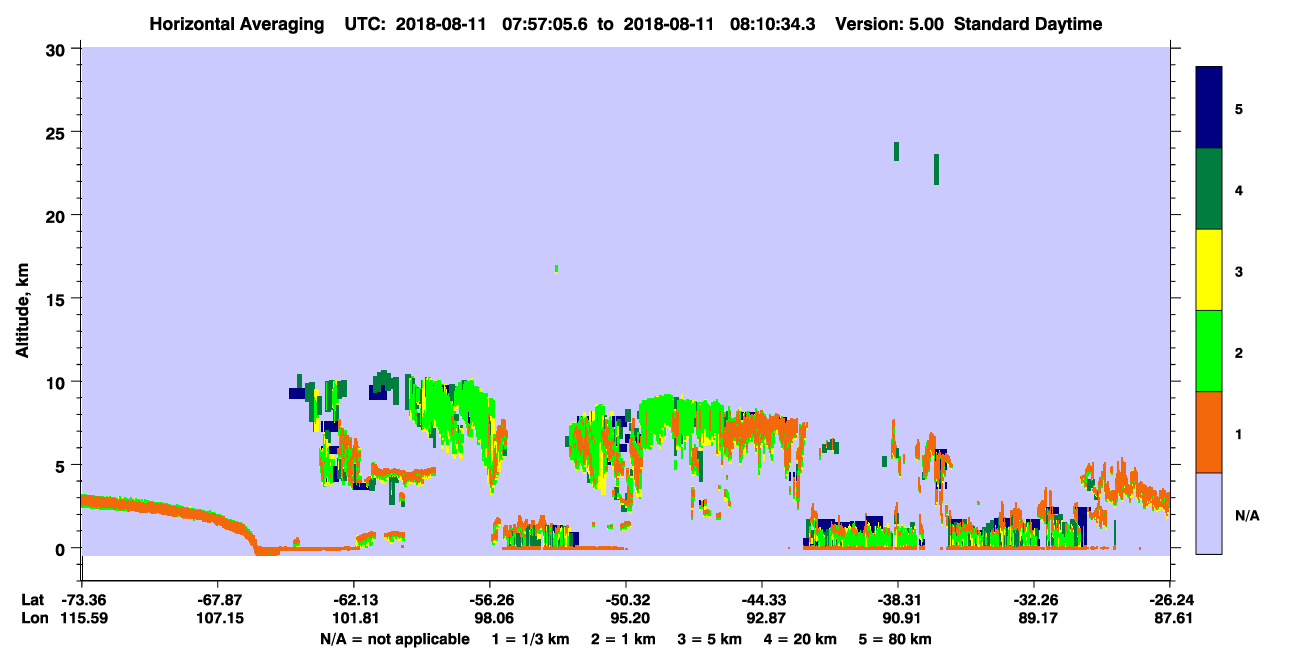Click the yellow colorbar segment labeled 3
This screenshot has width=1300, height=667.
1209,270
